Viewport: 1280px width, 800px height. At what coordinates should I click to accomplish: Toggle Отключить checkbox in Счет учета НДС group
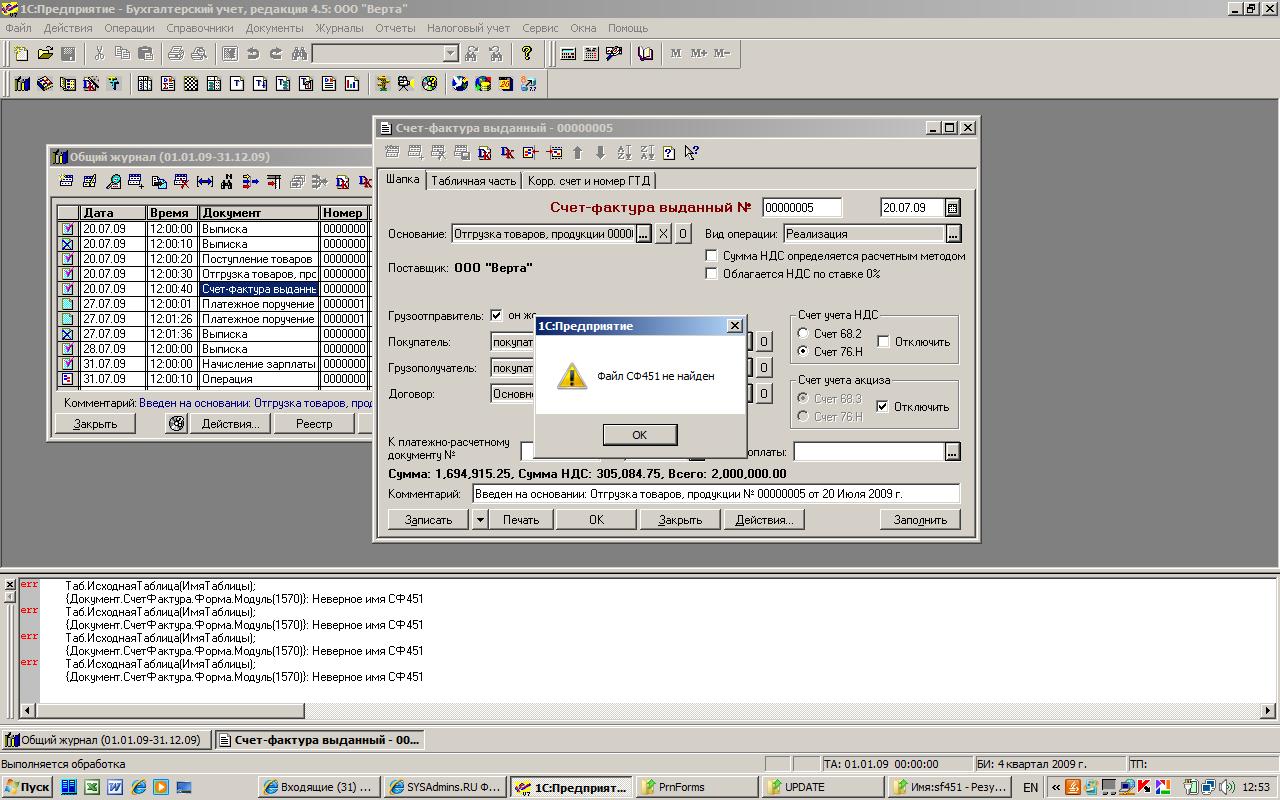click(x=883, y=342)
